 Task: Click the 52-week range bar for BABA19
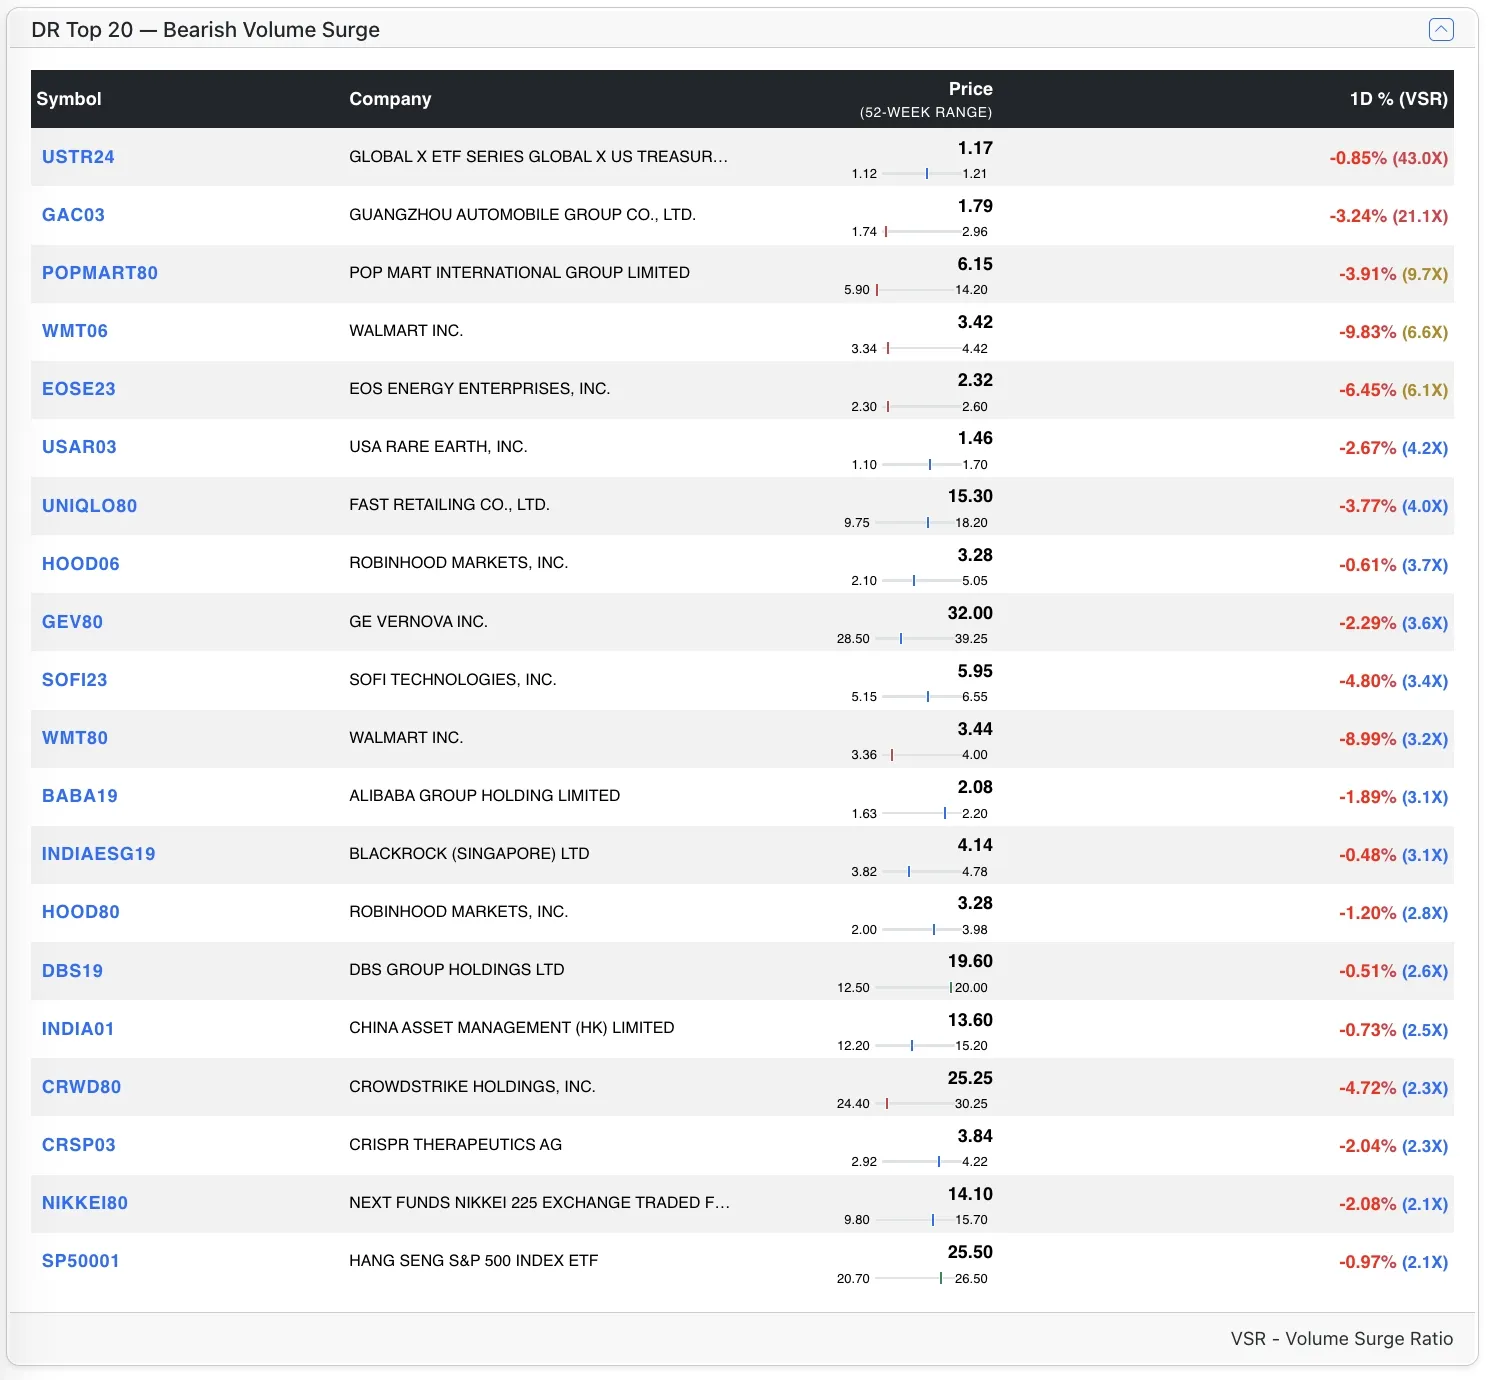pos(920,814)
